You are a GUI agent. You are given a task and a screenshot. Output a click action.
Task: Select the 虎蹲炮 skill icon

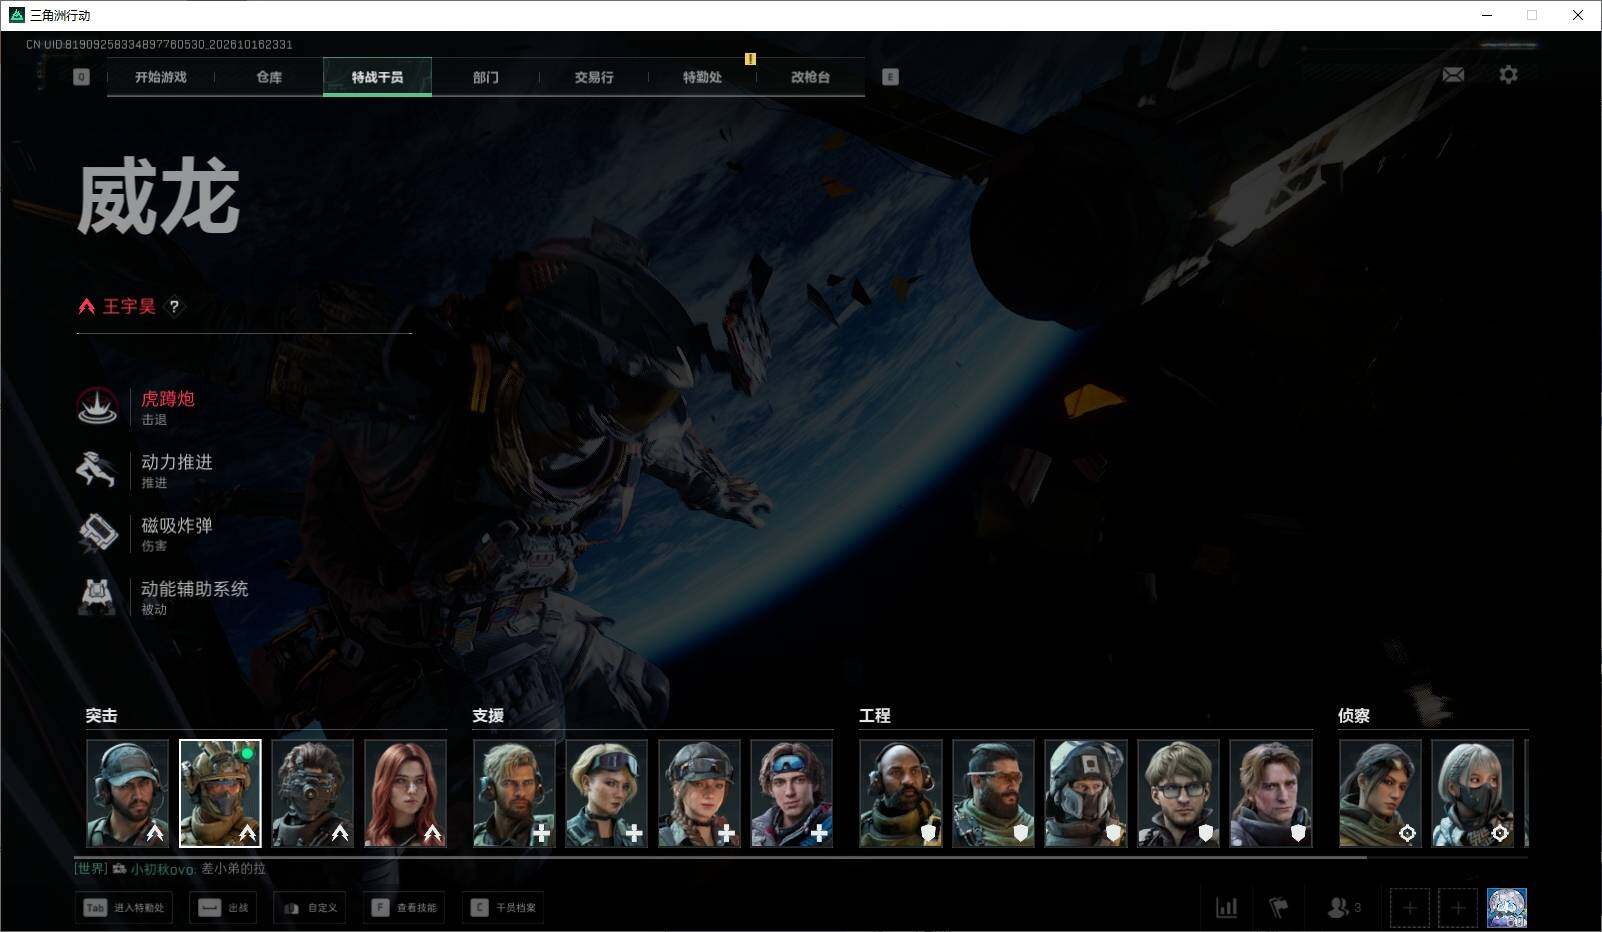point(97,407)
